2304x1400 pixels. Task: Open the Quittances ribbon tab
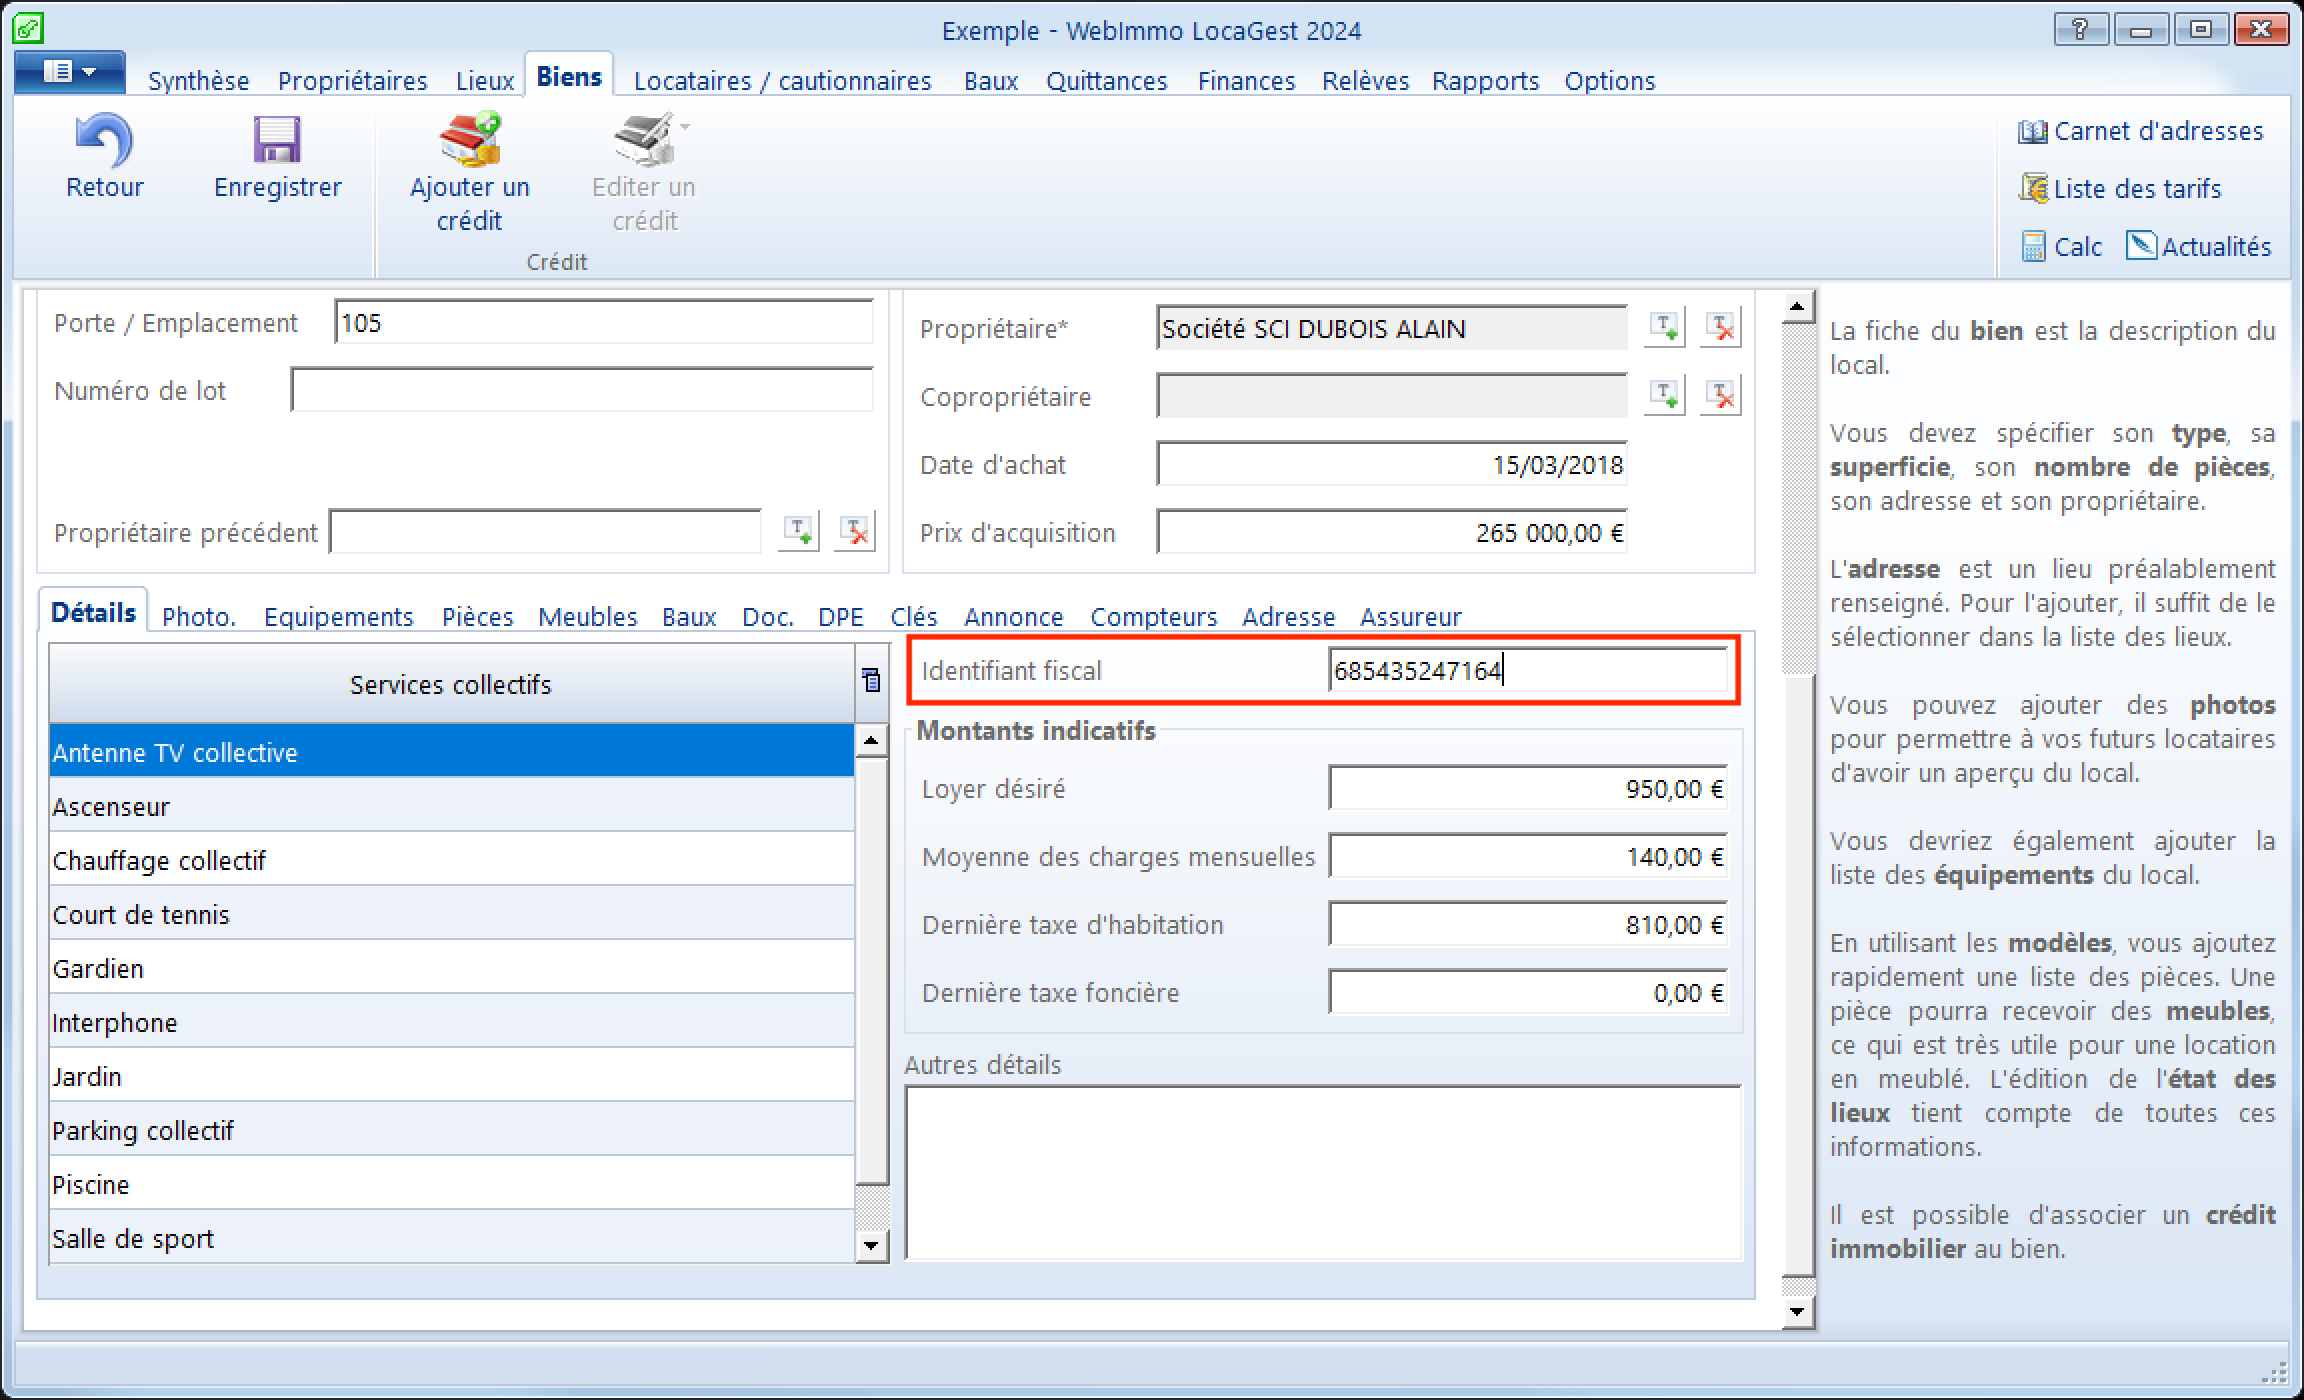click(x=1106, y=80)
